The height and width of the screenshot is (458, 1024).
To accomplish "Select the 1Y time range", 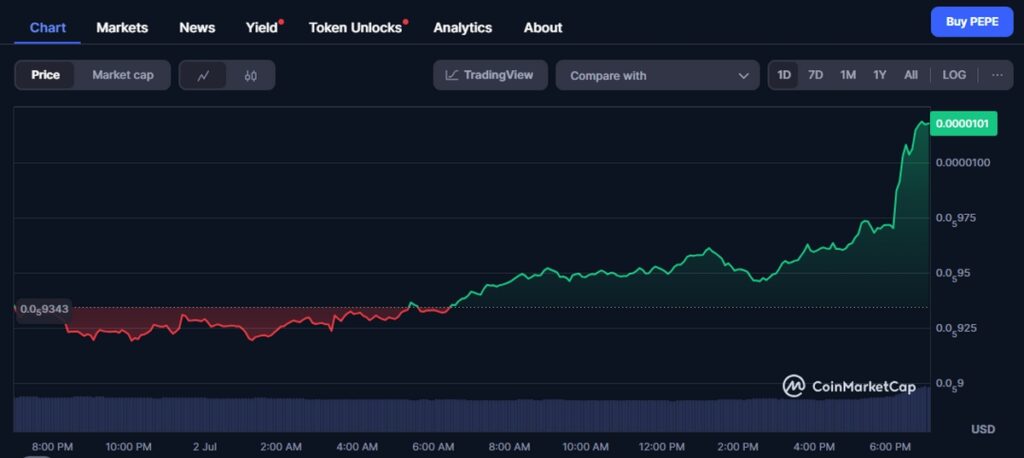I will pyautogui.click(x=880, y=75).
